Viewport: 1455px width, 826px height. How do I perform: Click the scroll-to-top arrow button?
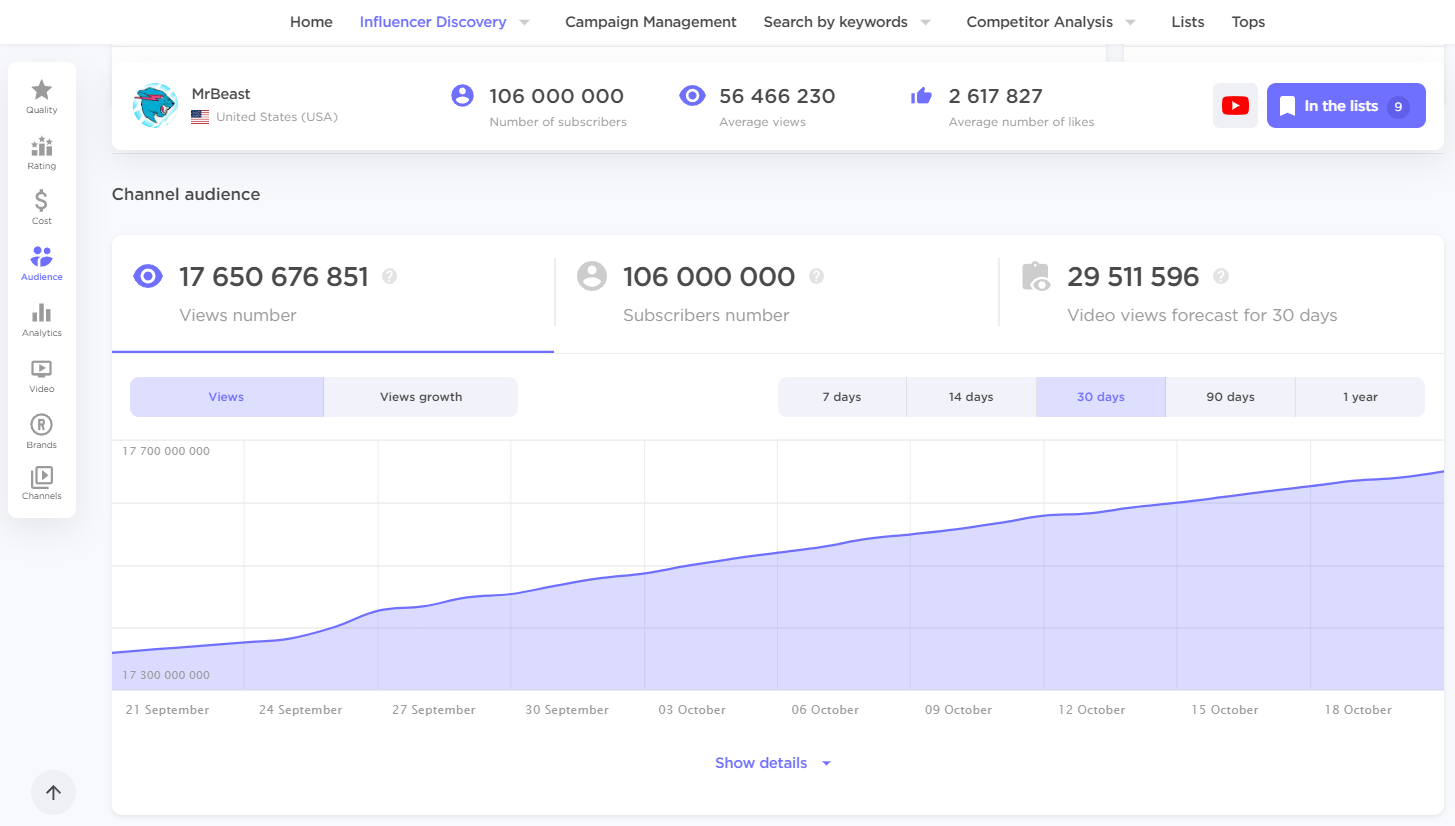pyautogui.click(x=53, y=793)
